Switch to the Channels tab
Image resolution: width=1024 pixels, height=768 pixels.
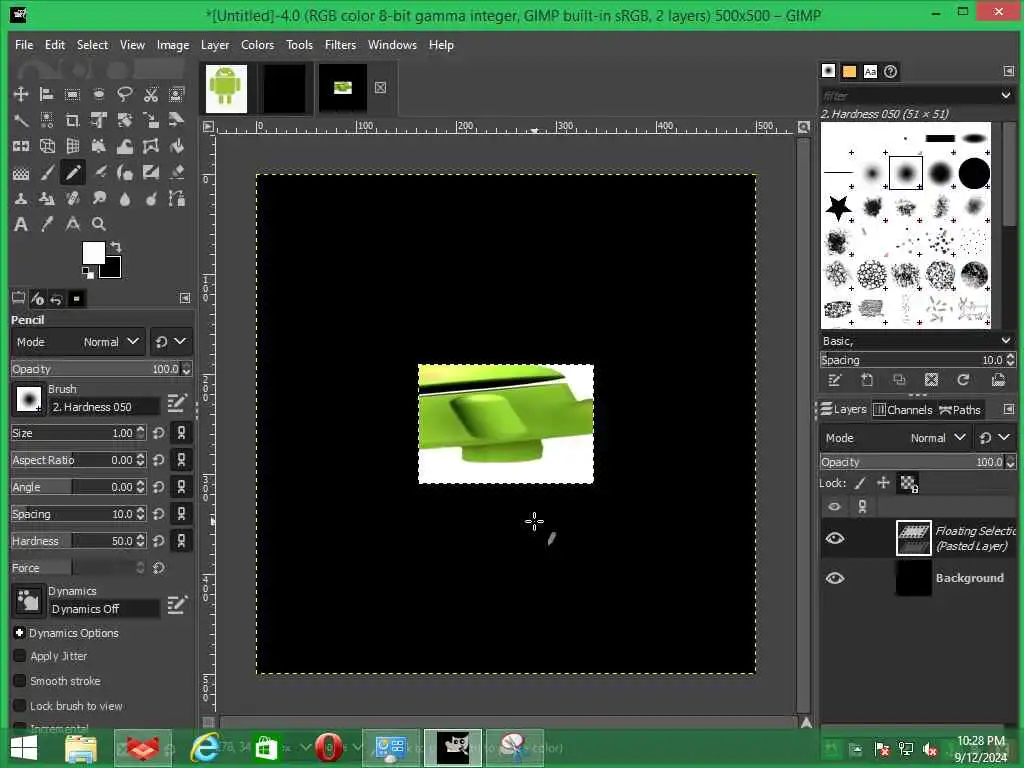[x=903, y=409]
